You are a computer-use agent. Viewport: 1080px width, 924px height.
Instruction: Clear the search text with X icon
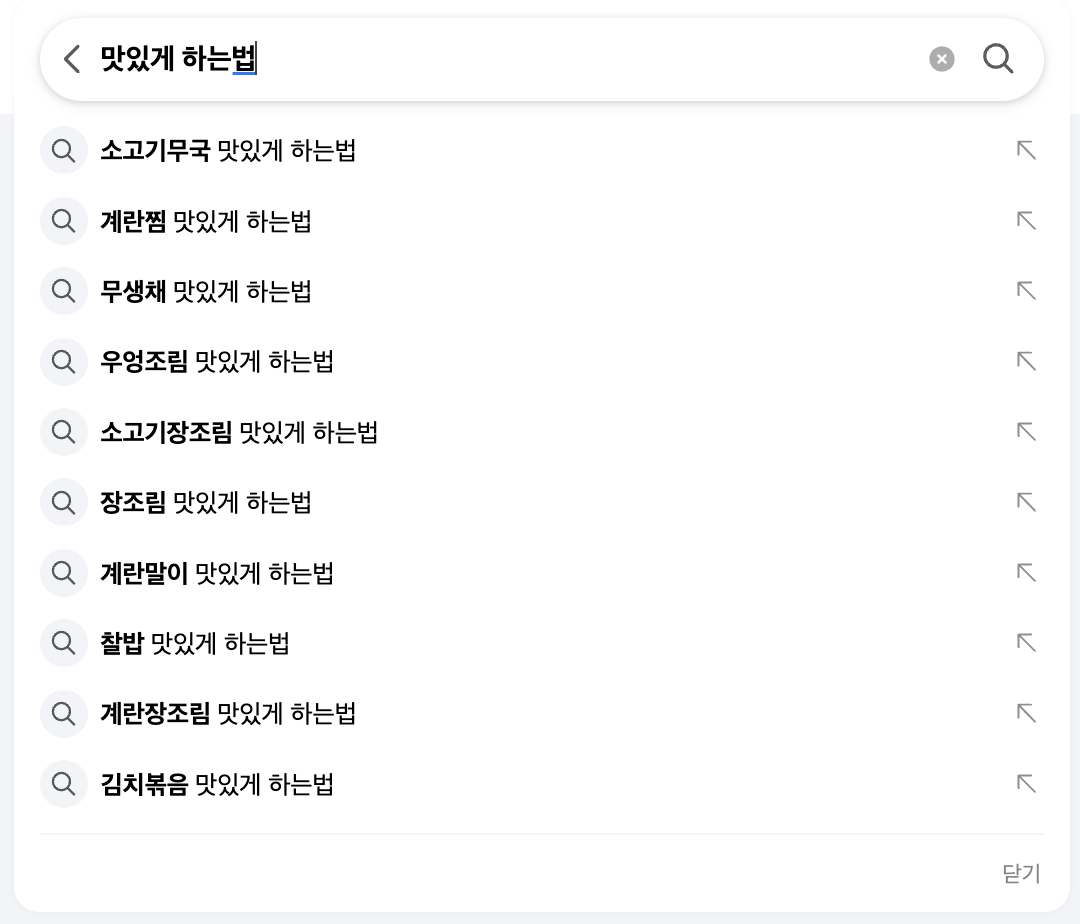(x=942, y=59)
